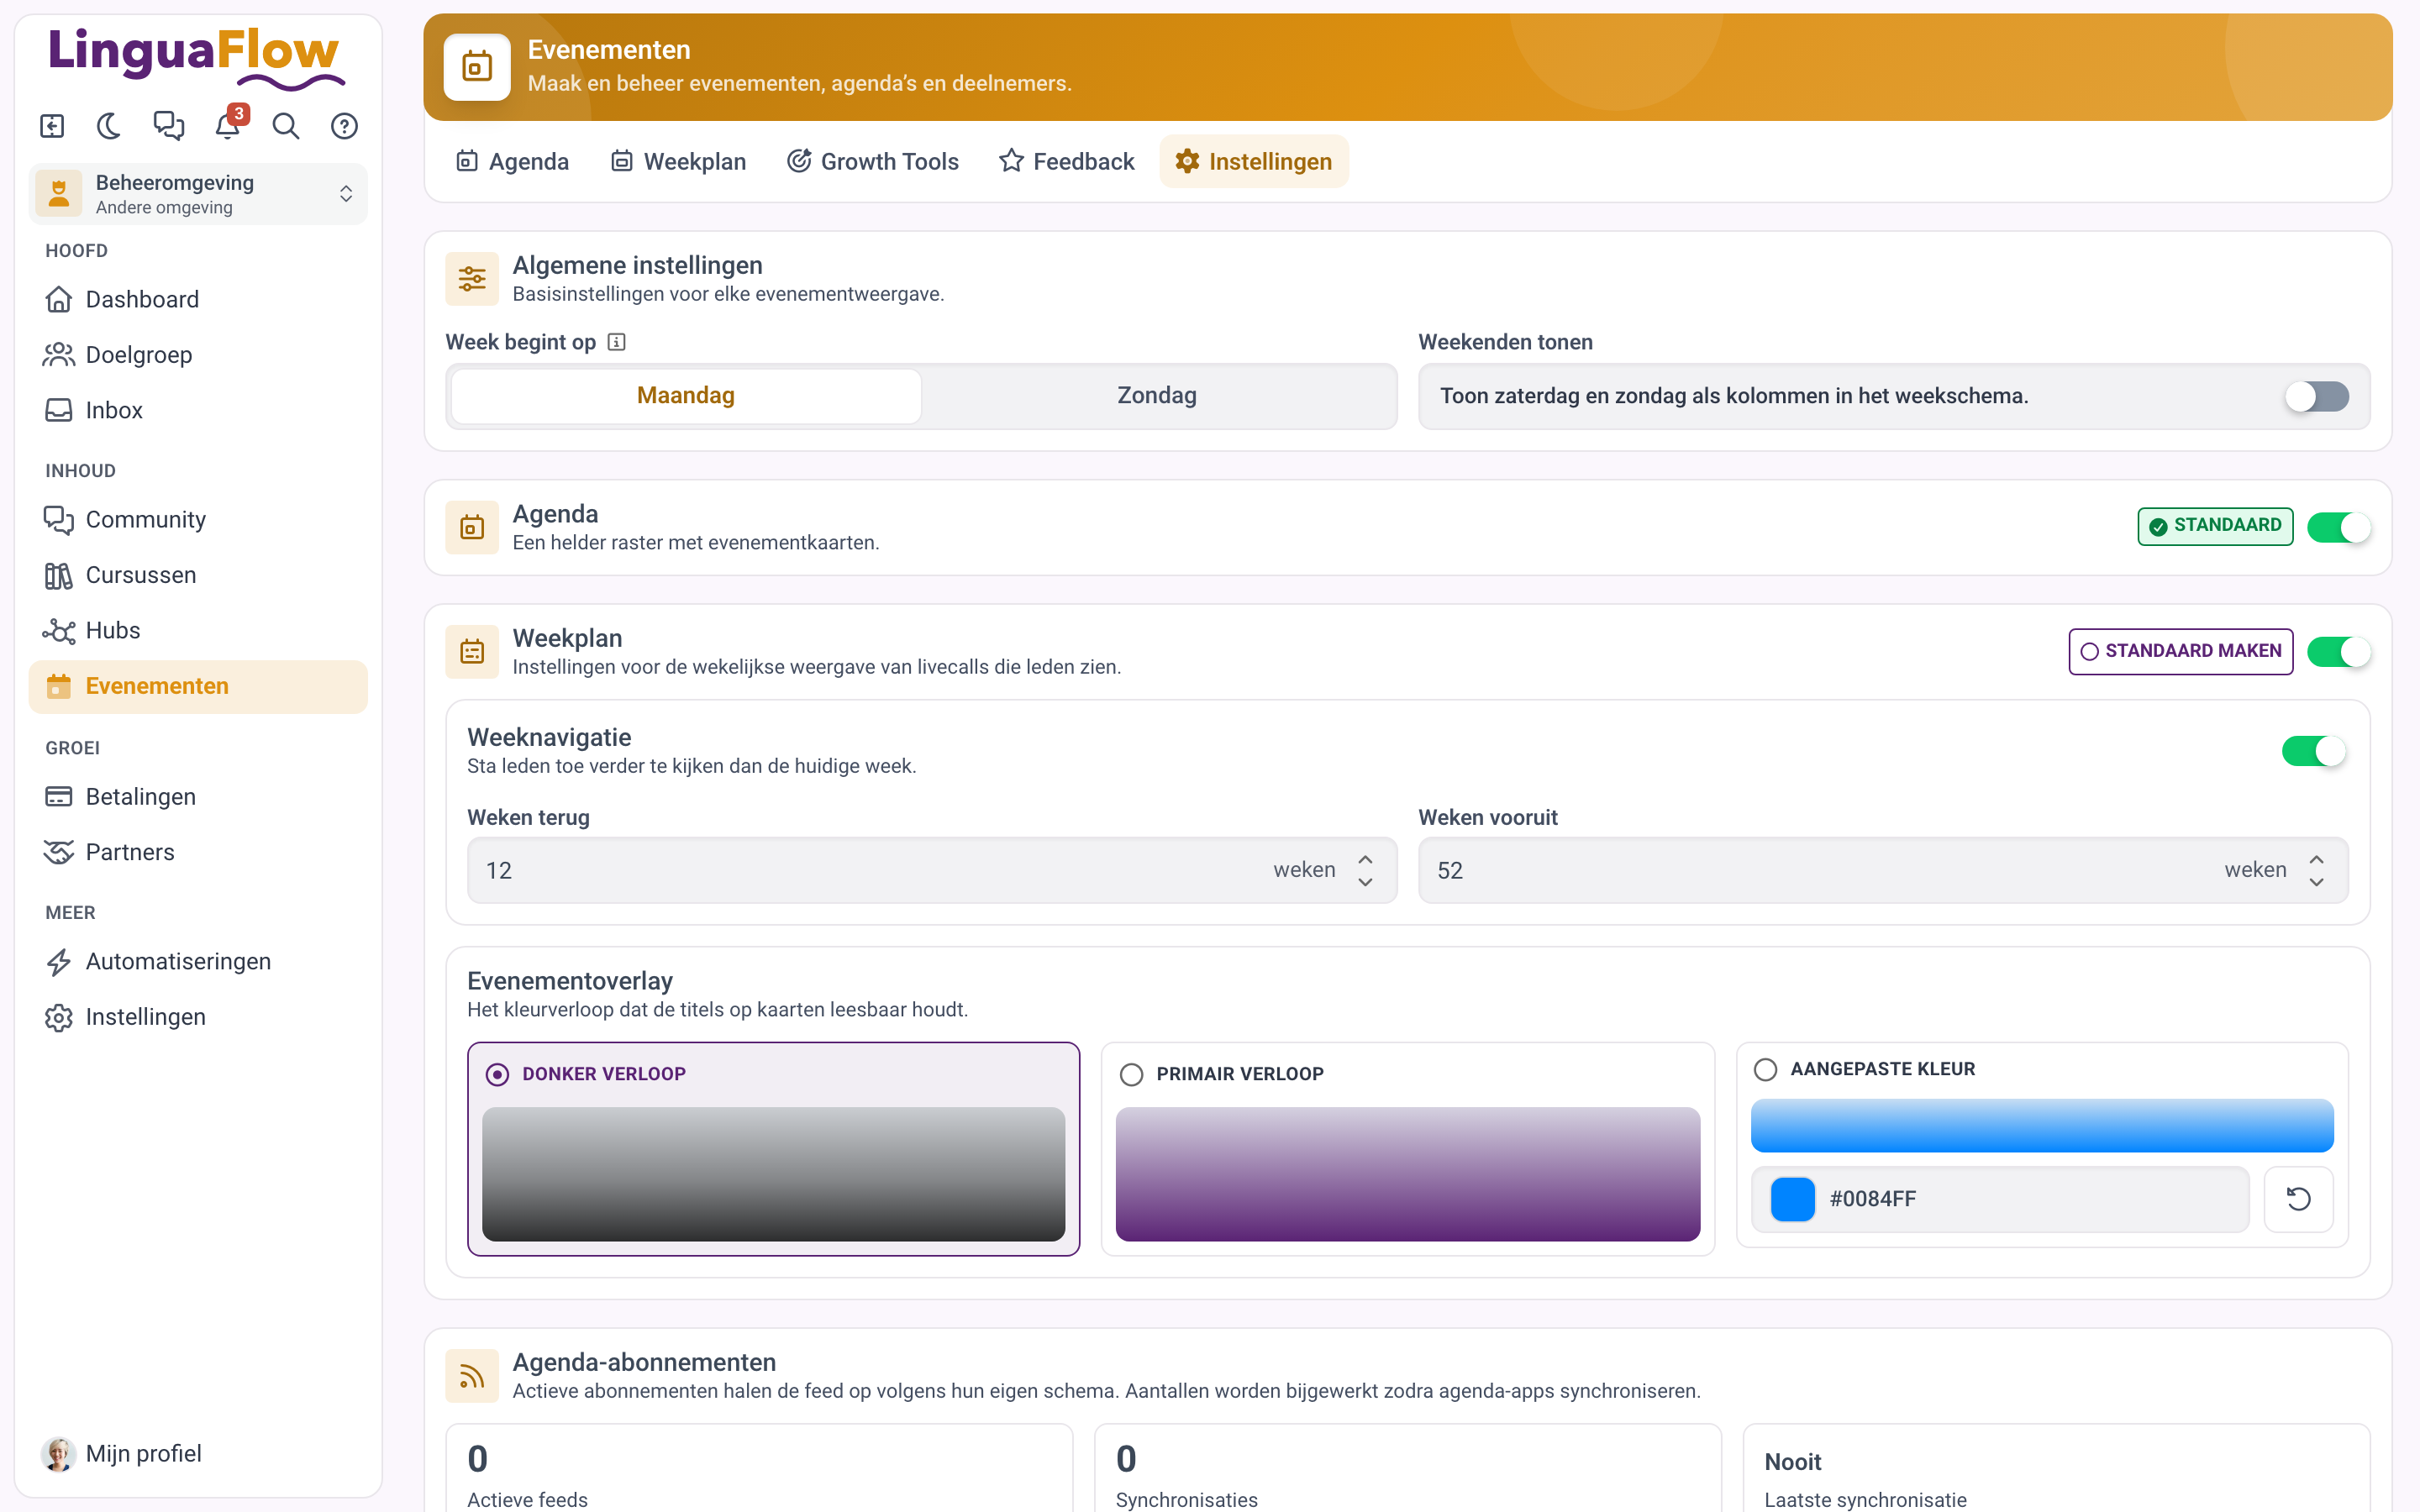
Task: Open Betalingen in the sidebar
Action: pos(198,796)
